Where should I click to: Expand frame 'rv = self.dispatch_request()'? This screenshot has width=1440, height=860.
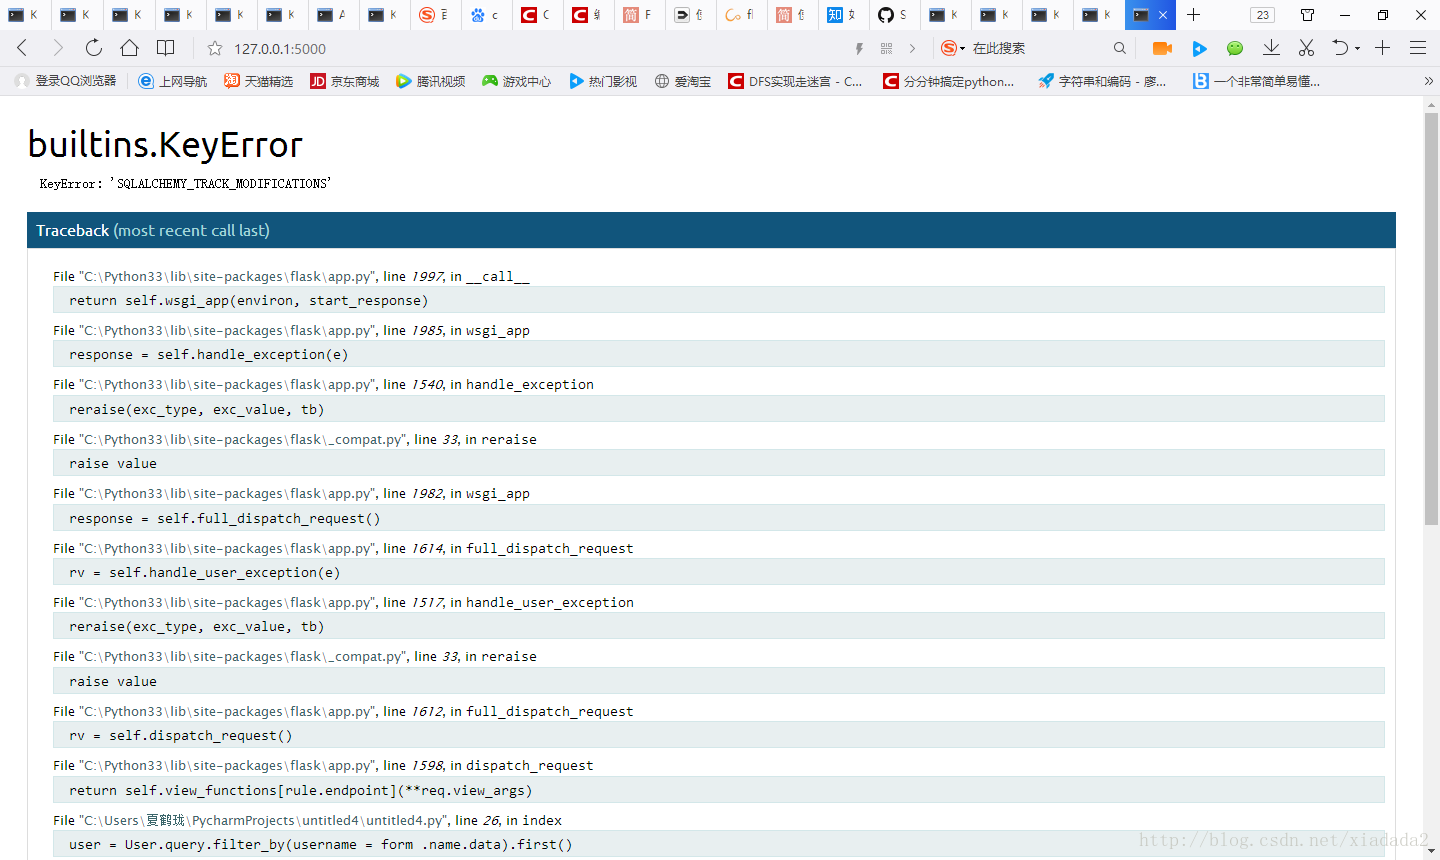coord(718,735)
